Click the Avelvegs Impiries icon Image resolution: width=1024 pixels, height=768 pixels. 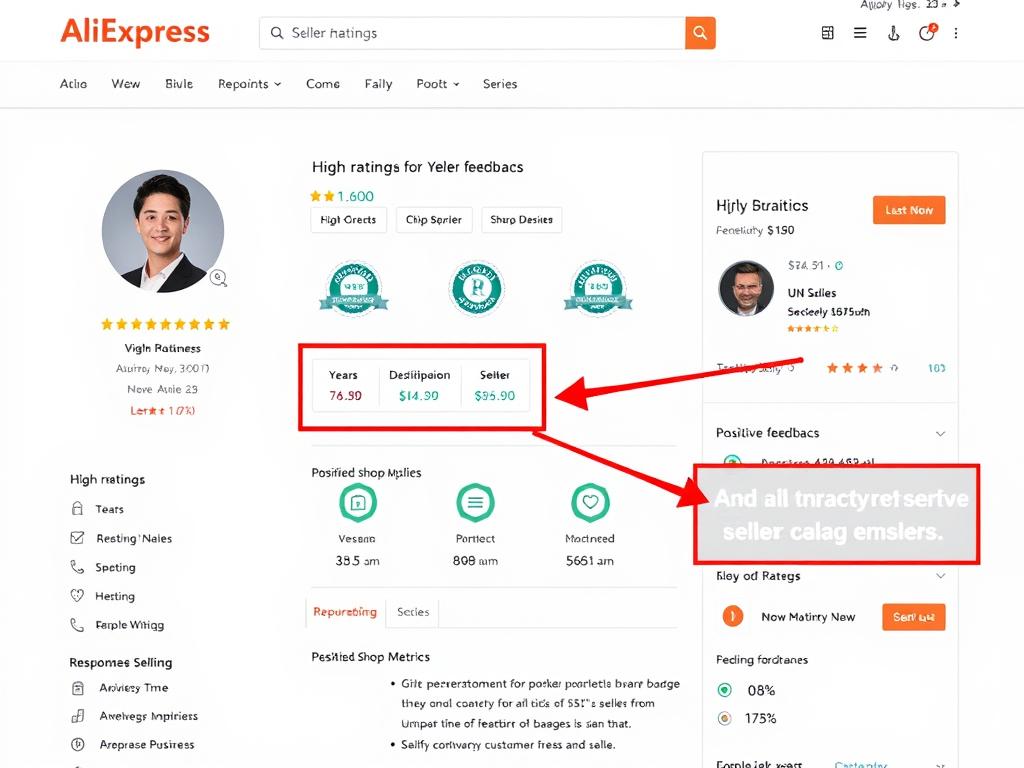click(x=78, y=716)
